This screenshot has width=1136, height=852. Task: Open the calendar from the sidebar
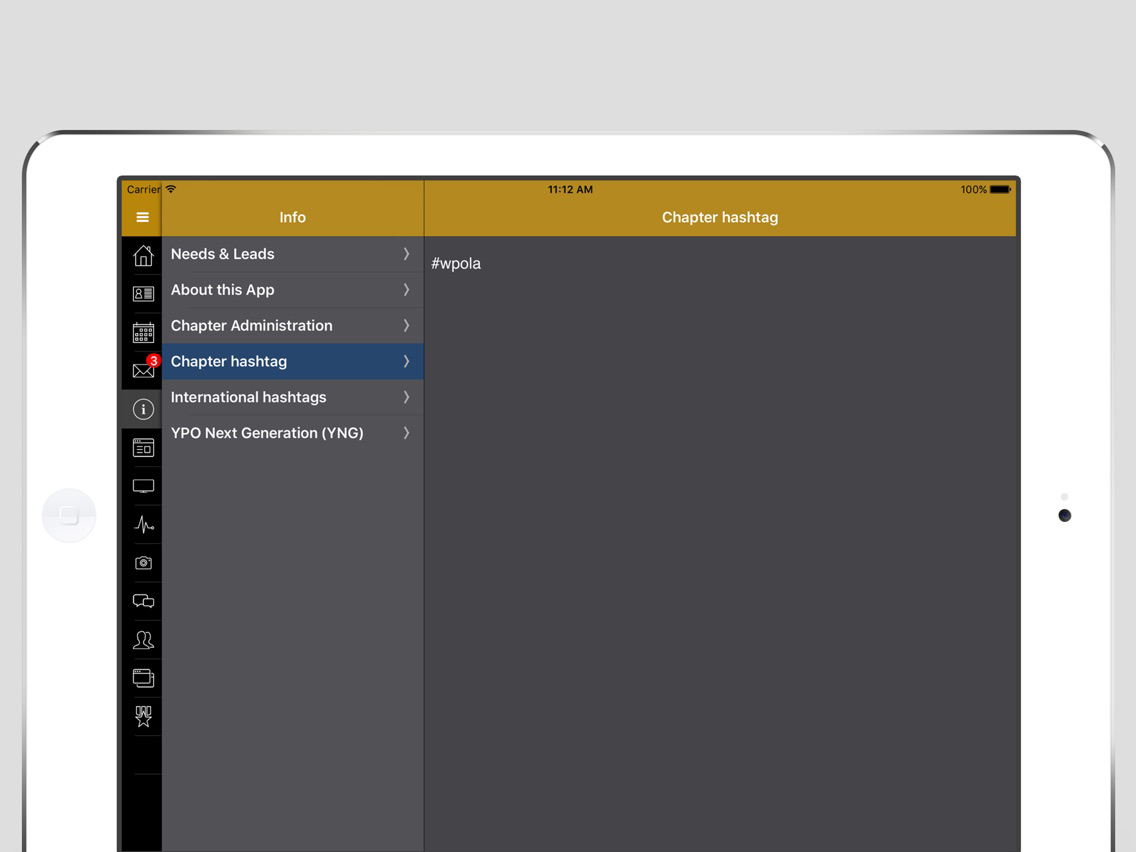tap(142, 331)
